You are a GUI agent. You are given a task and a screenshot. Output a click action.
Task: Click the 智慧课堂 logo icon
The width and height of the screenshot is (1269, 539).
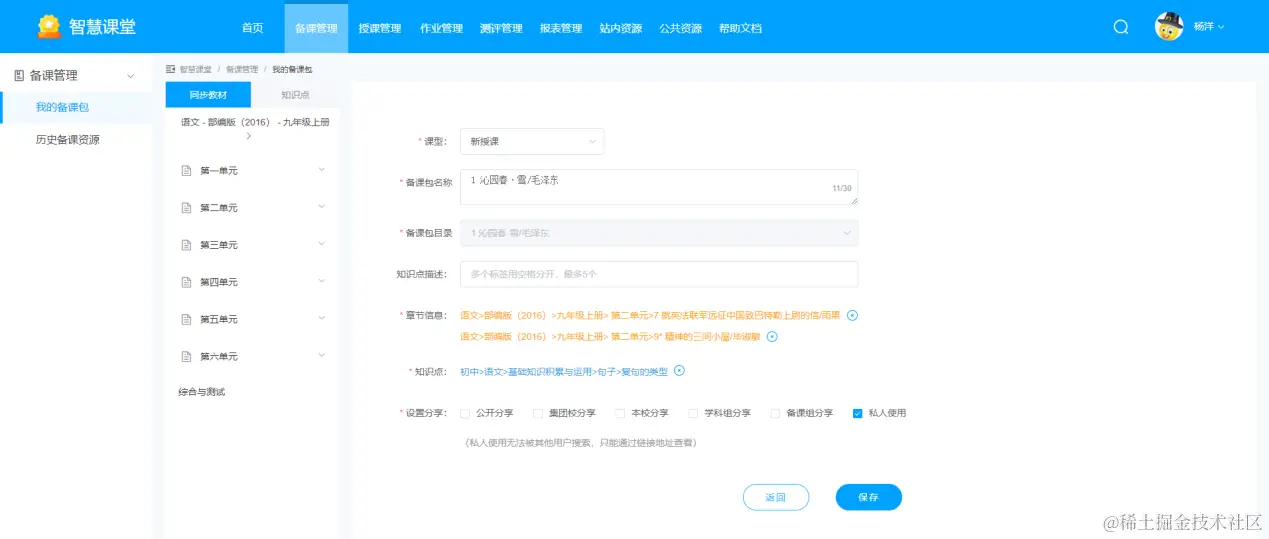pyautogui.click(x=49, y=27)
